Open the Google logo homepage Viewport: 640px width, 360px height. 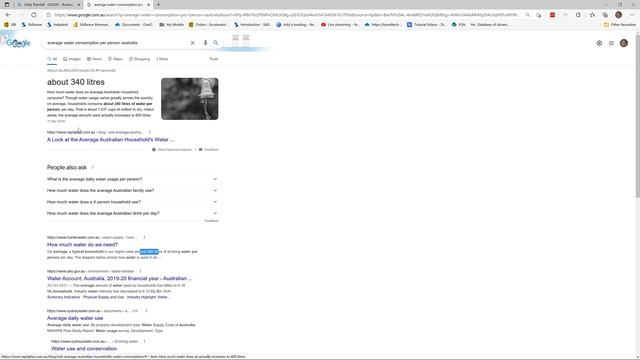click(x=18, y=42)
